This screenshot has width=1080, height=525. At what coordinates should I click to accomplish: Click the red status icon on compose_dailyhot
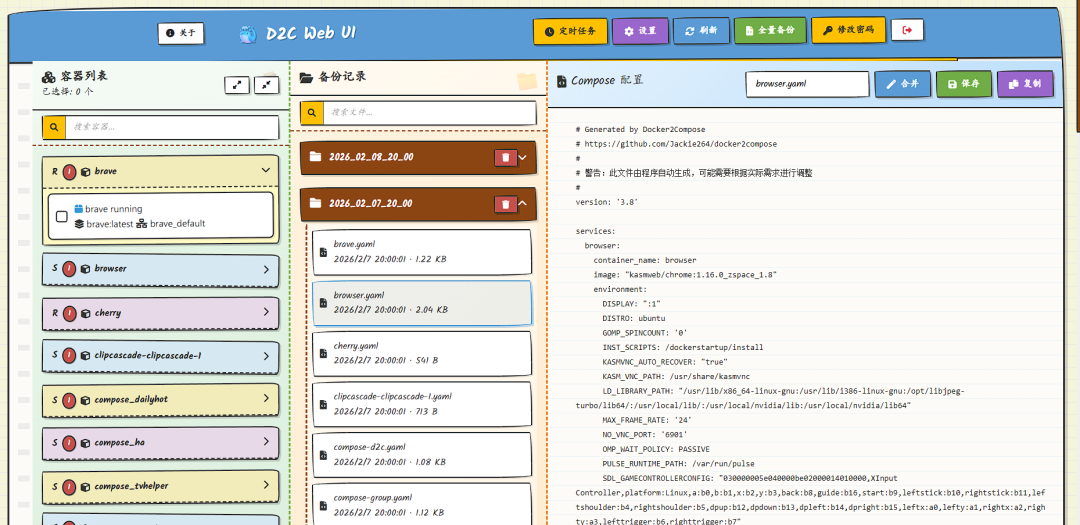(x=69, y=400)
